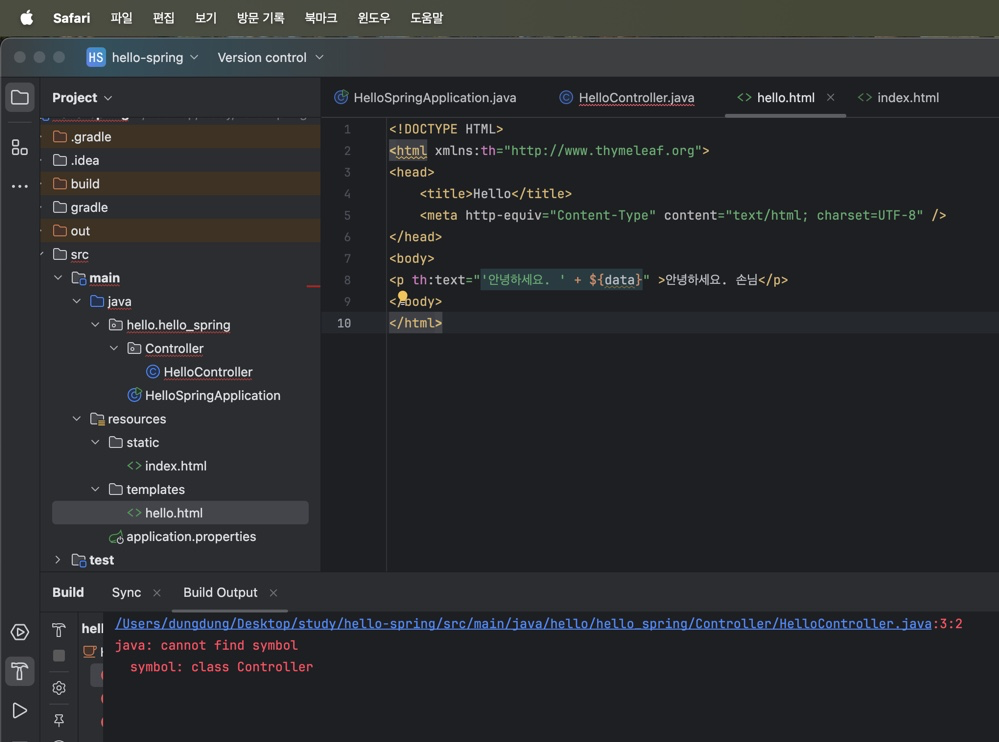
Task: Open the 파일 menu
Action: click(x=121, y=18)
